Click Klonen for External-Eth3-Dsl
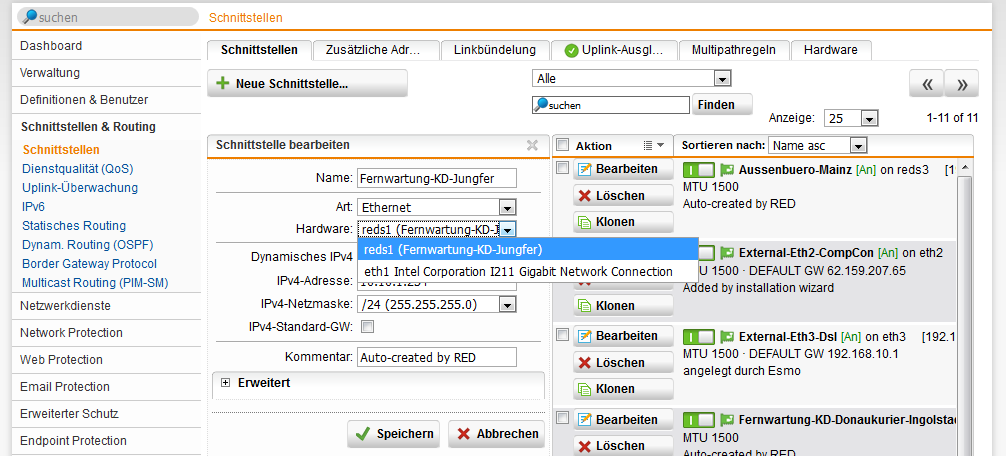This screenshot has width=1006, height=456. (624, 389)
